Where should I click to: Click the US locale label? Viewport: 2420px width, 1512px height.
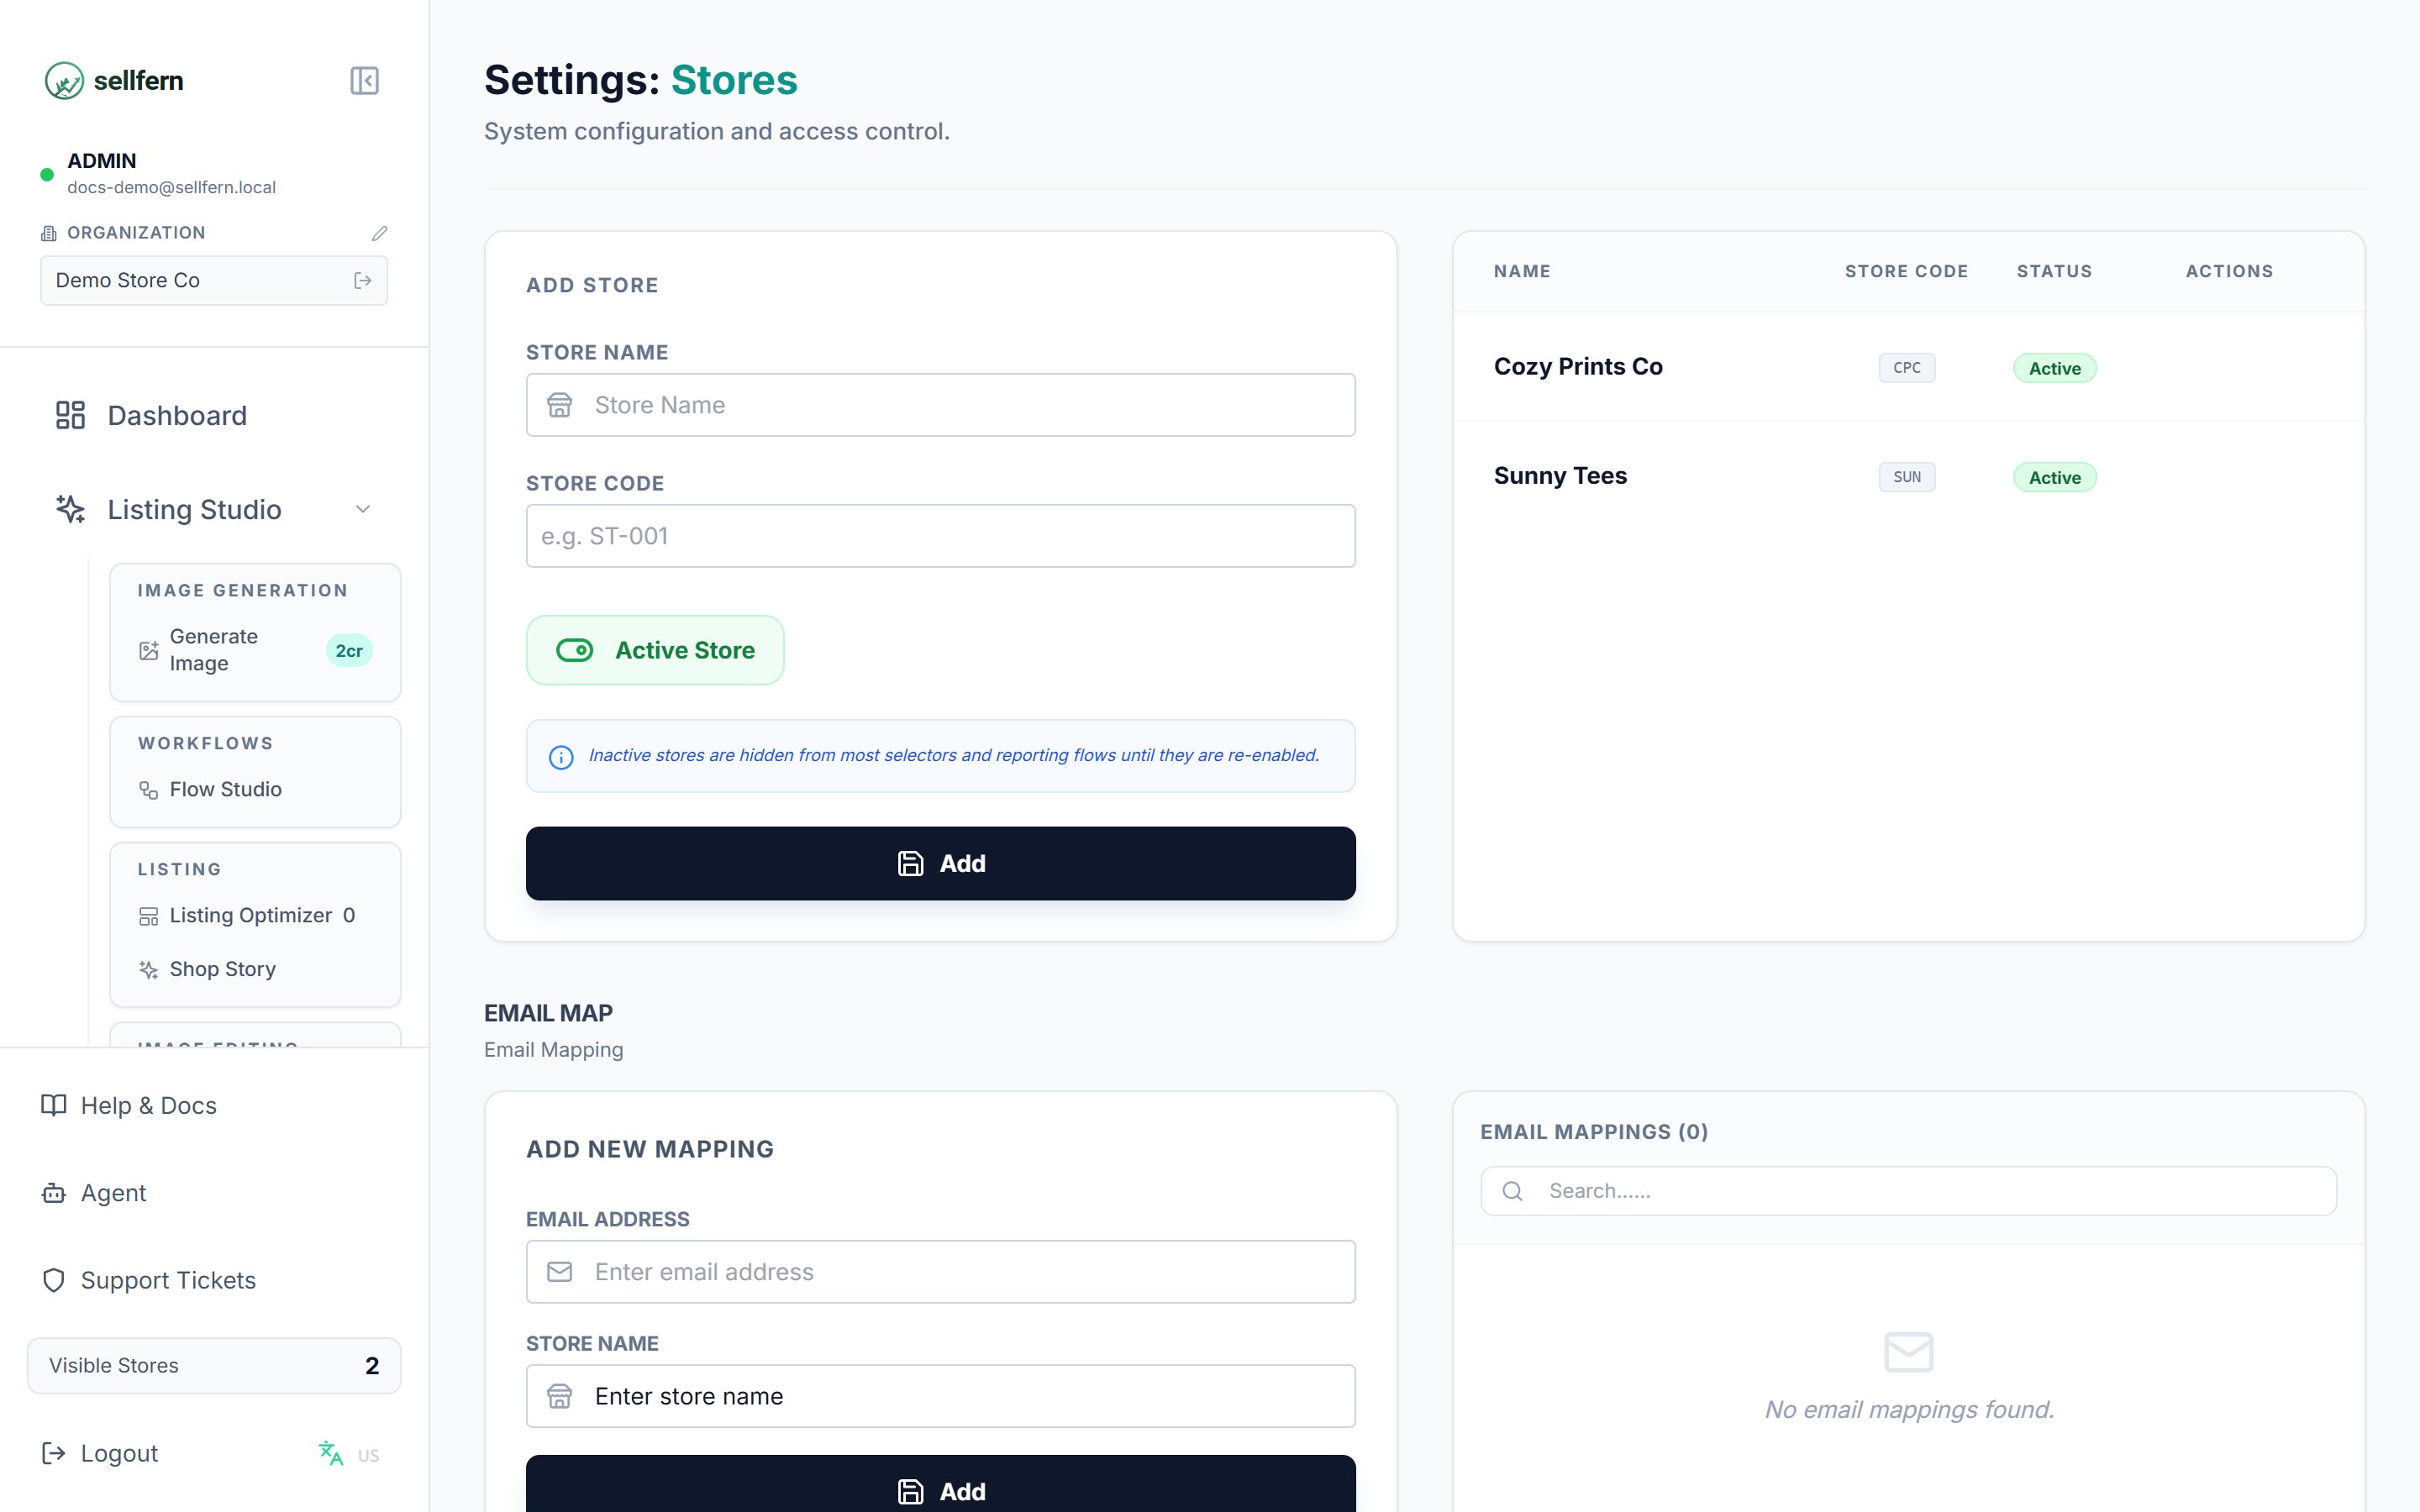[x=368, y=1456]
